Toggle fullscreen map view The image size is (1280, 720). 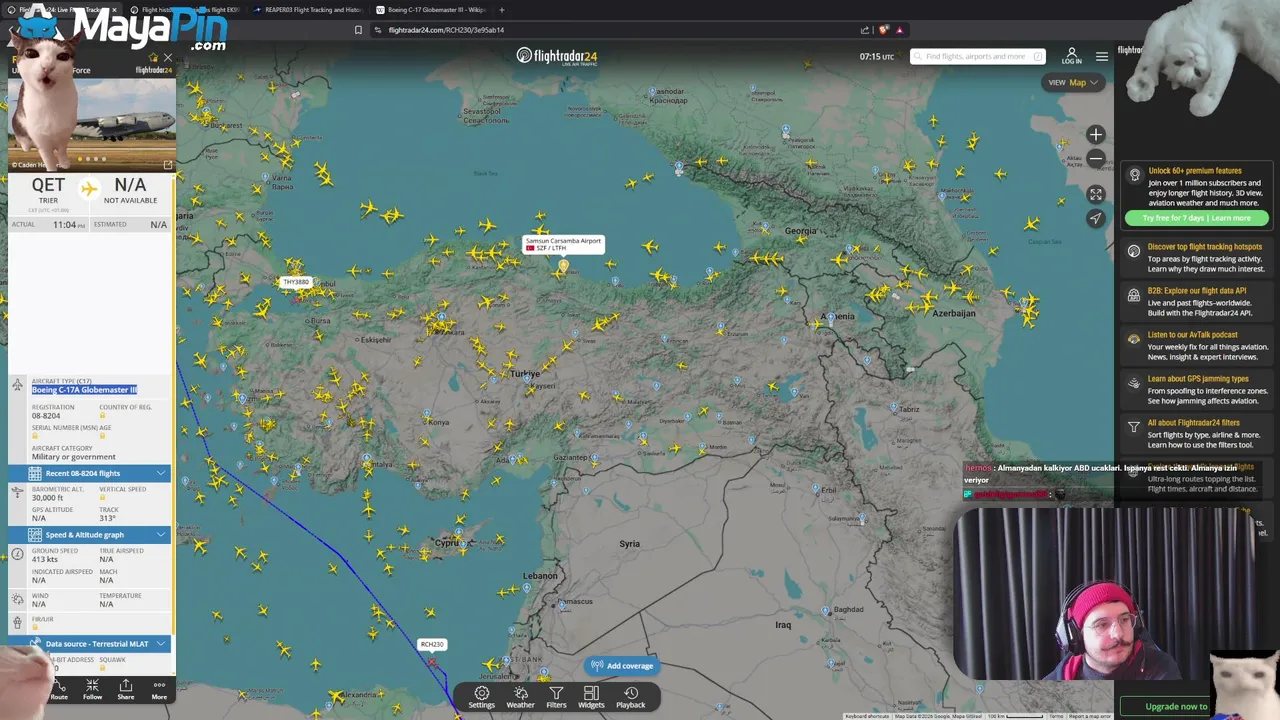click(1096, 194)
